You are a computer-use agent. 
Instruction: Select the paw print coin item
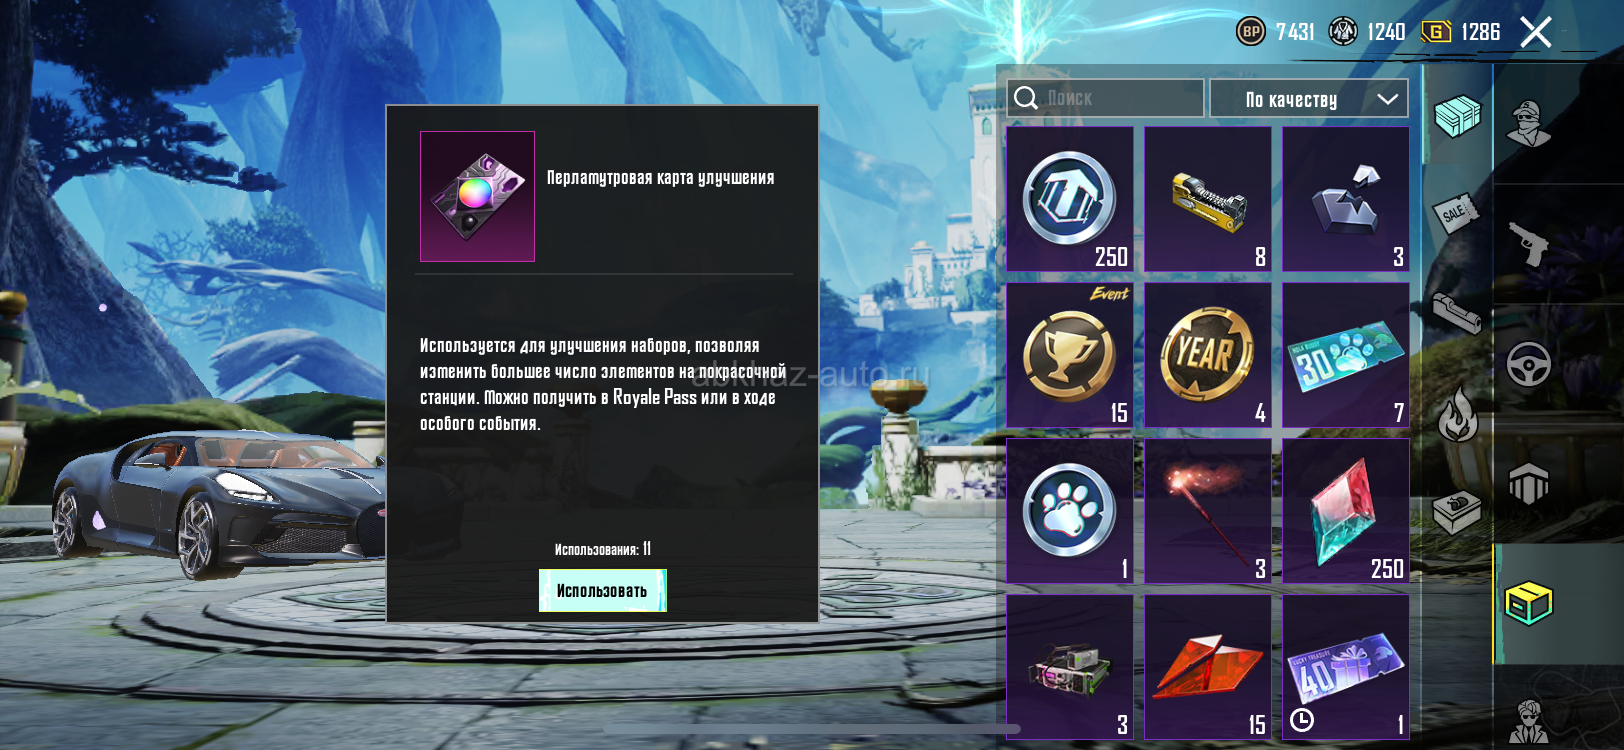point(1070,511)
